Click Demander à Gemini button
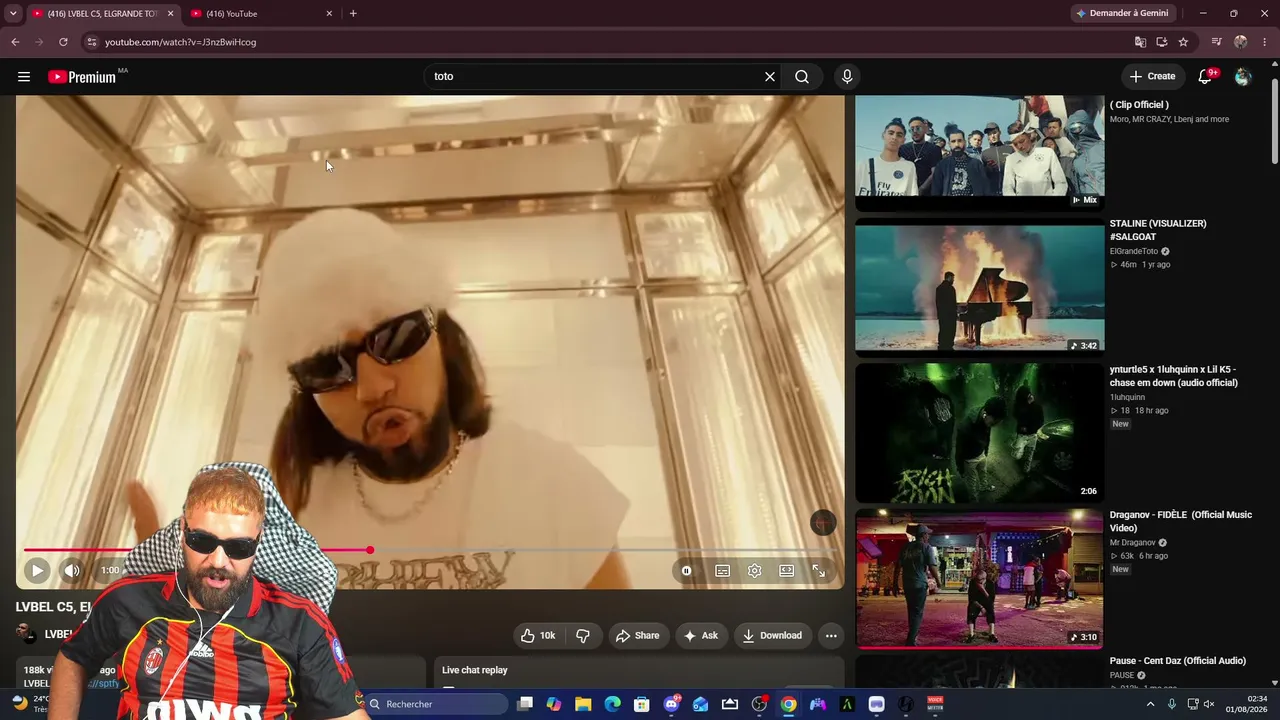Screen dimensions: 1280x720 (1122, 14)
